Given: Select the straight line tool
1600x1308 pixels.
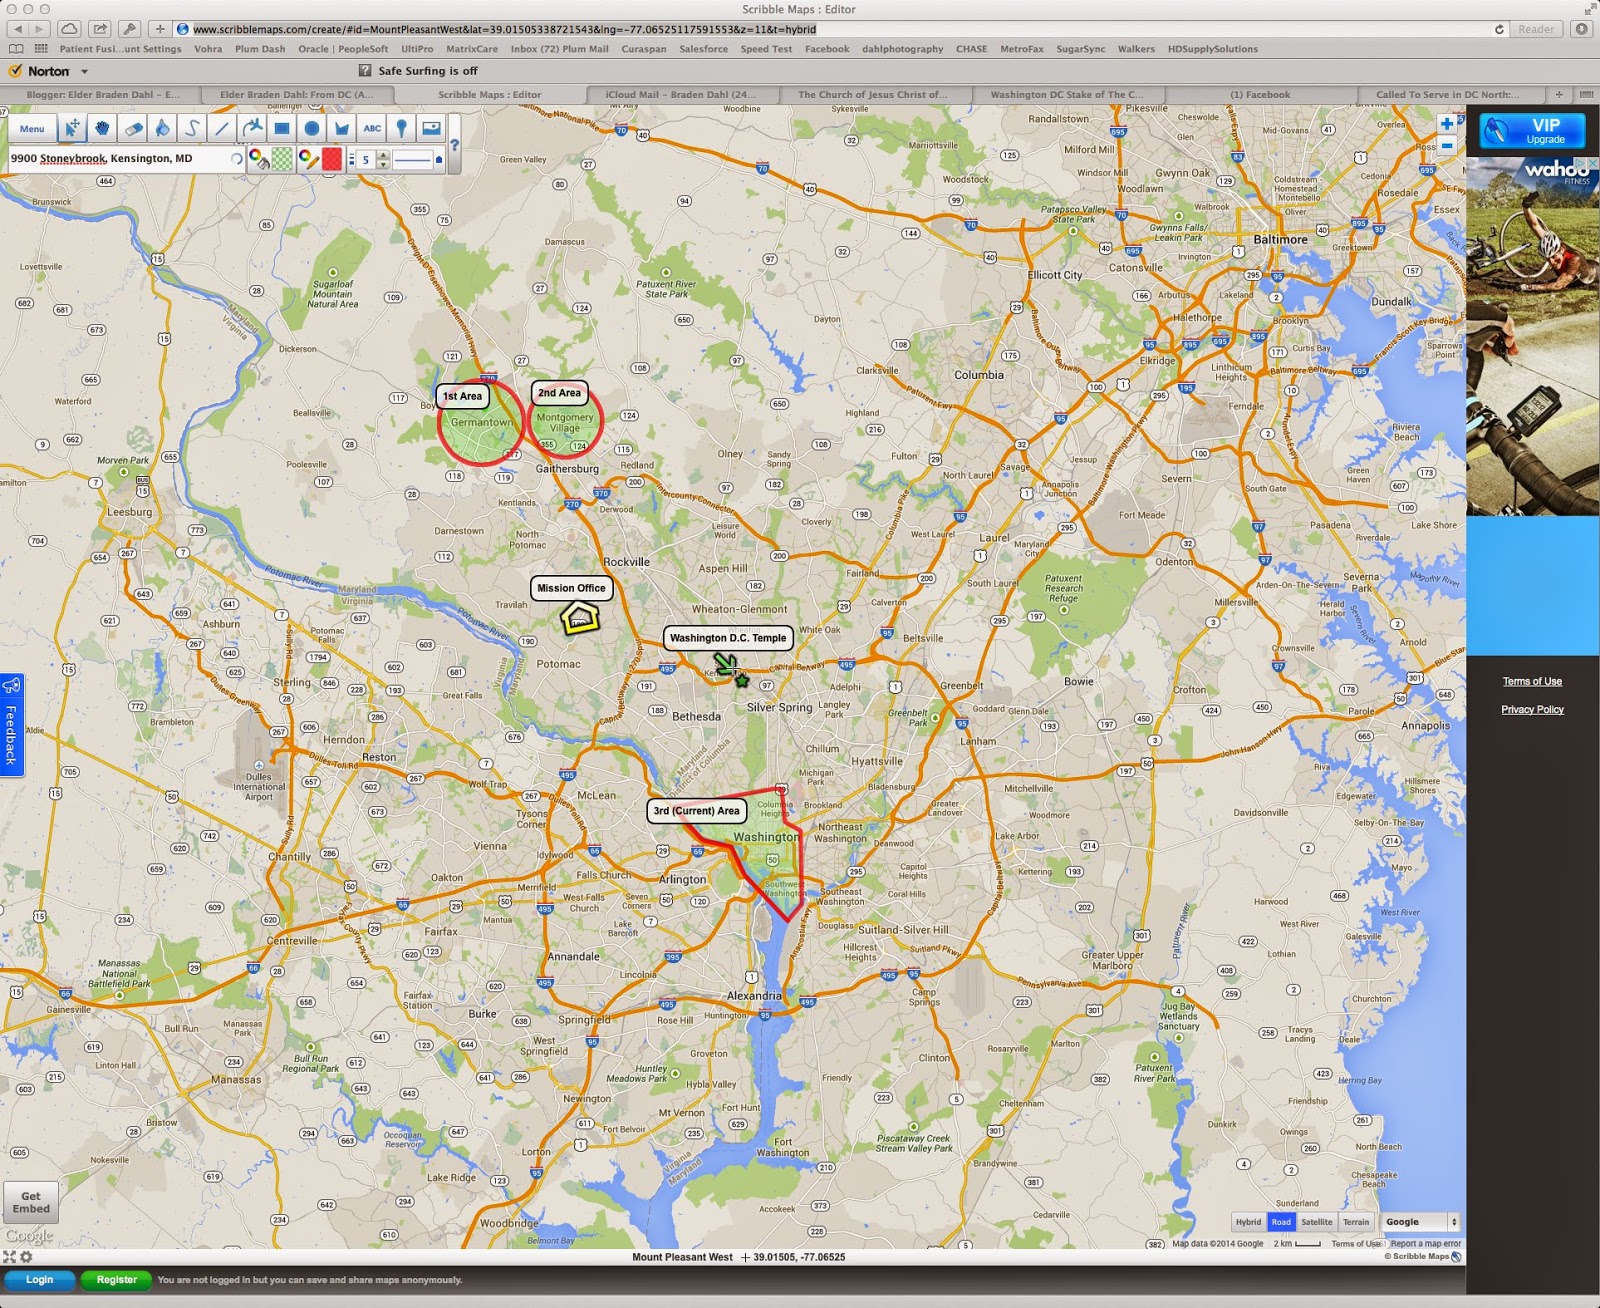Looking at the screenshot, I should (222, 128).
